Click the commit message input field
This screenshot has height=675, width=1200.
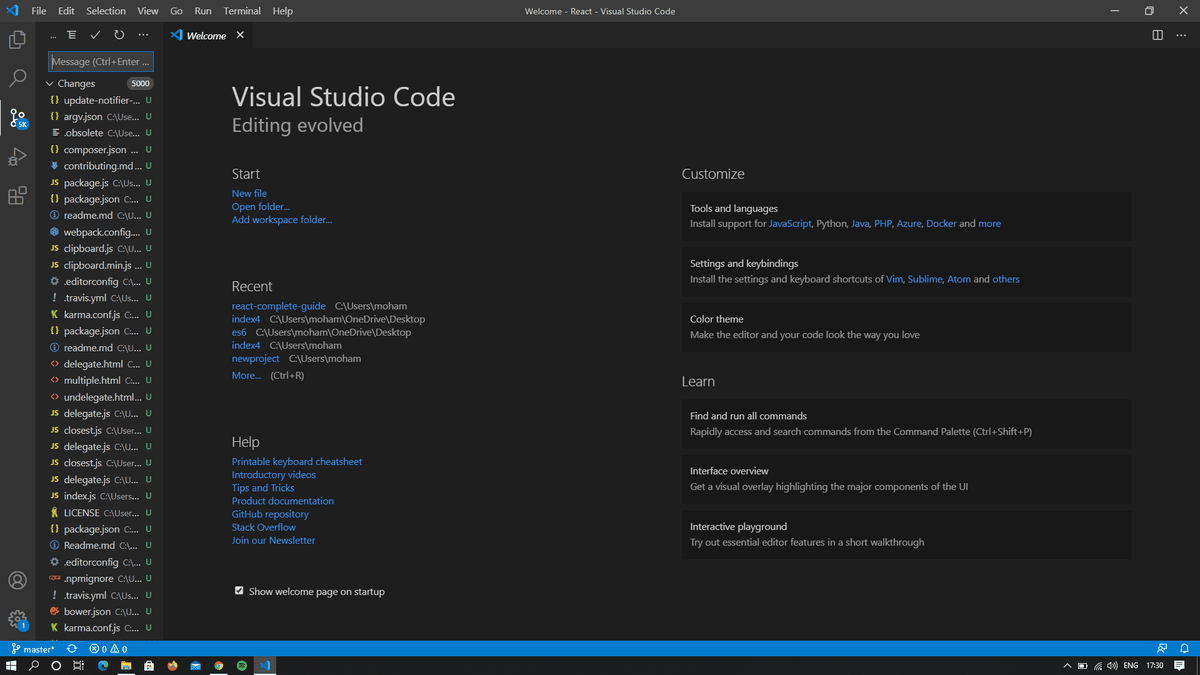[x=101, y=62]
